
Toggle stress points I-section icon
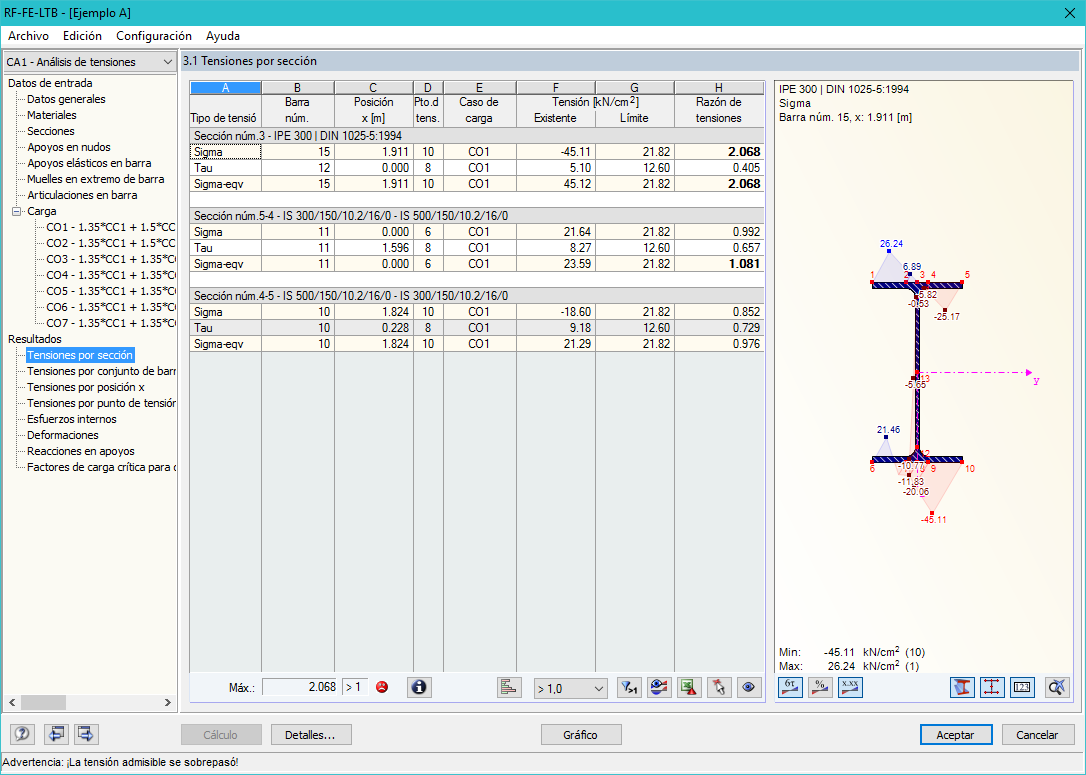(x=992, y=687)
